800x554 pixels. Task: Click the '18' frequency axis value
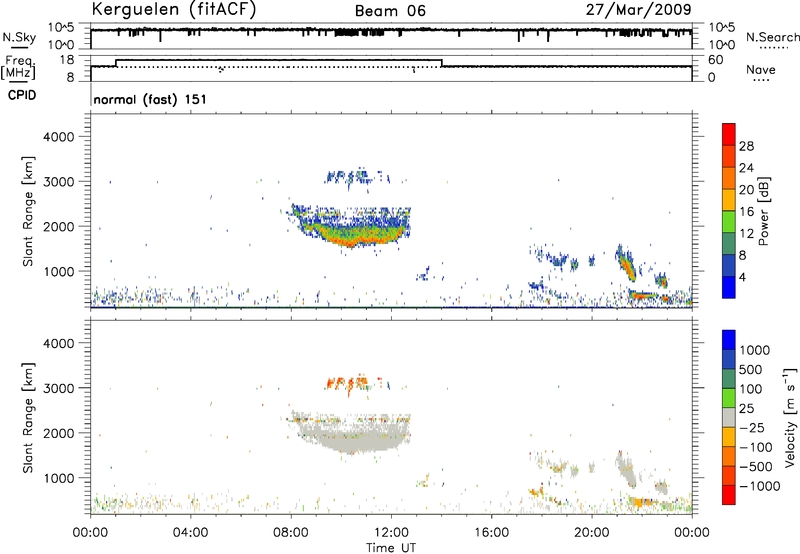tap(66, 60)
